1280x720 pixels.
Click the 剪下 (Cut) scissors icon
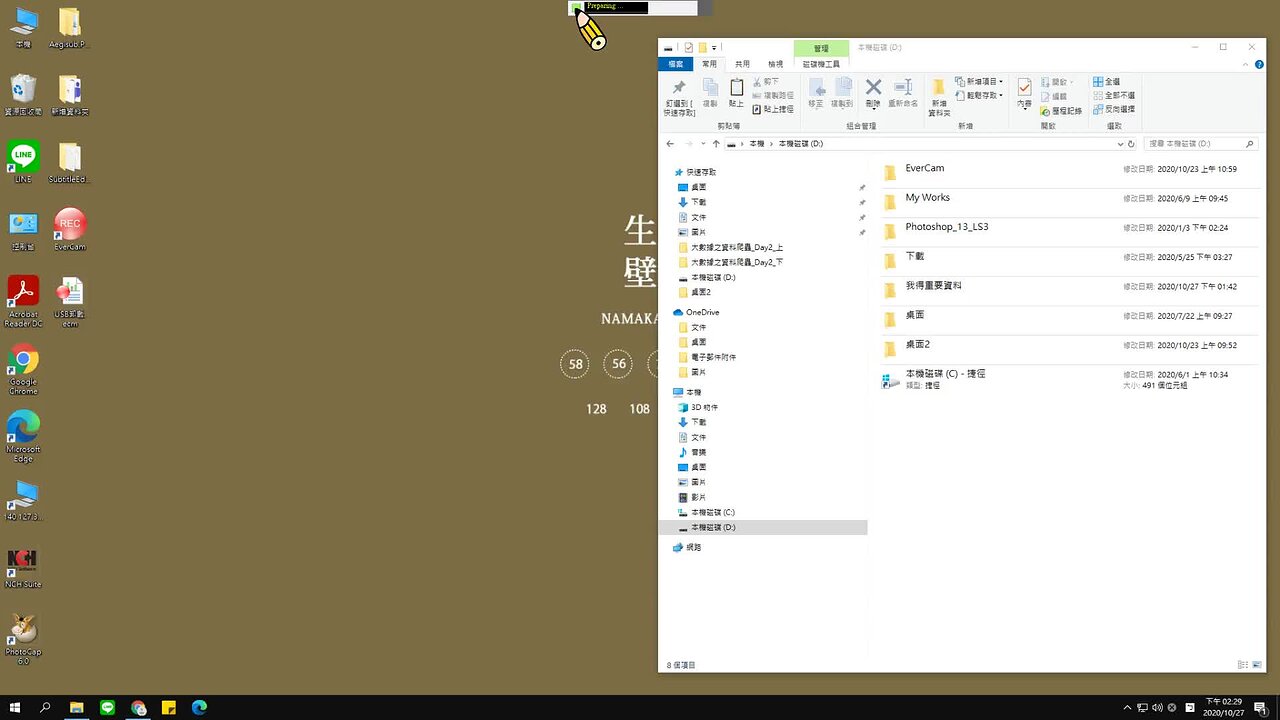coord(766,82)
